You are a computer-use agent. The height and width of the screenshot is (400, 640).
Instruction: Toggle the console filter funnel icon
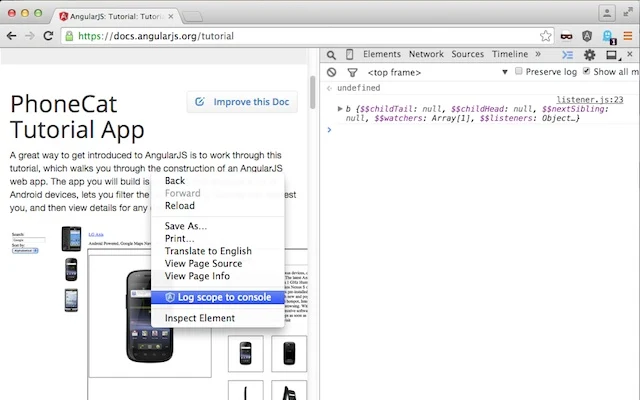click(x=352, y=73)
